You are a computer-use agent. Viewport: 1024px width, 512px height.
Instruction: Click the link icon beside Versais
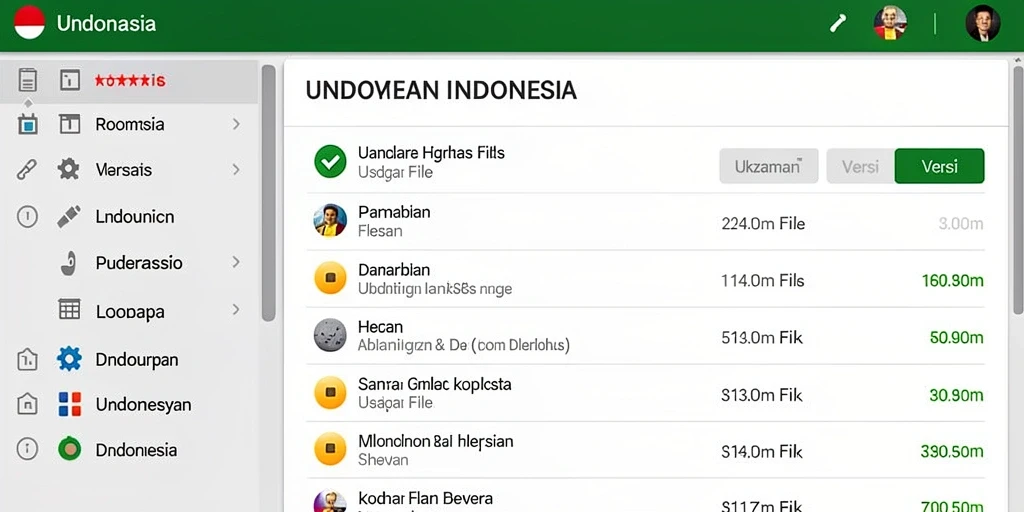27,170
